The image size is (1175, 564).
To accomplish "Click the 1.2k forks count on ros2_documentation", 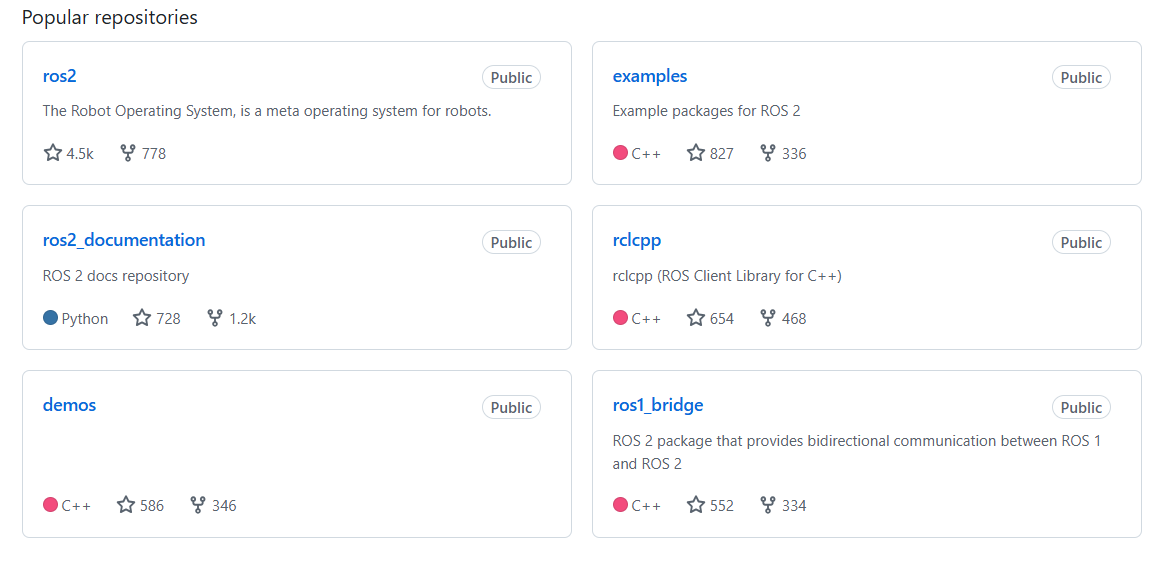I will click(x=243, y=319).
